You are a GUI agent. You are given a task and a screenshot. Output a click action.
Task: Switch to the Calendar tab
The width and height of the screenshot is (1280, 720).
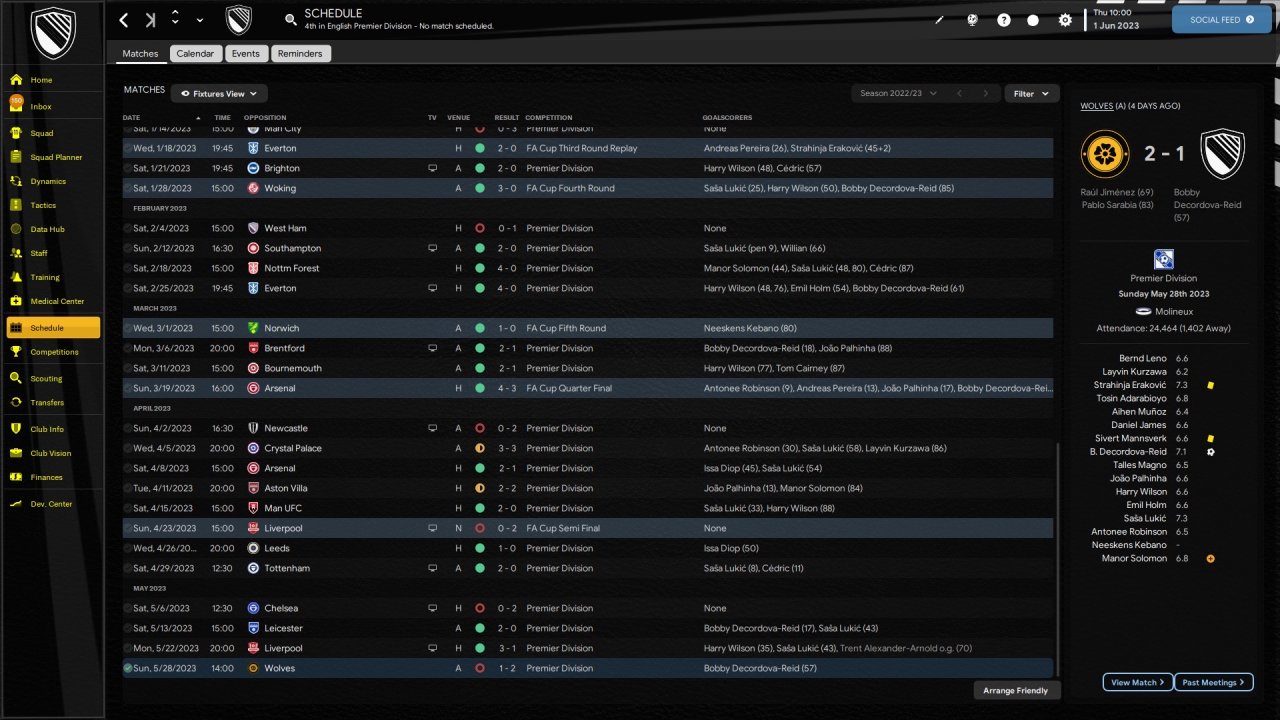click(195, 53)
